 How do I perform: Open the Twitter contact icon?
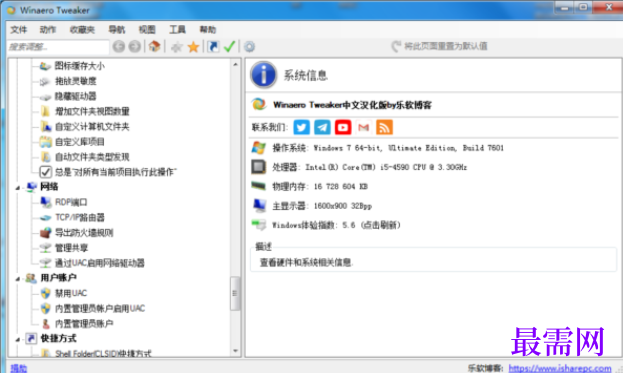[302, 128]
